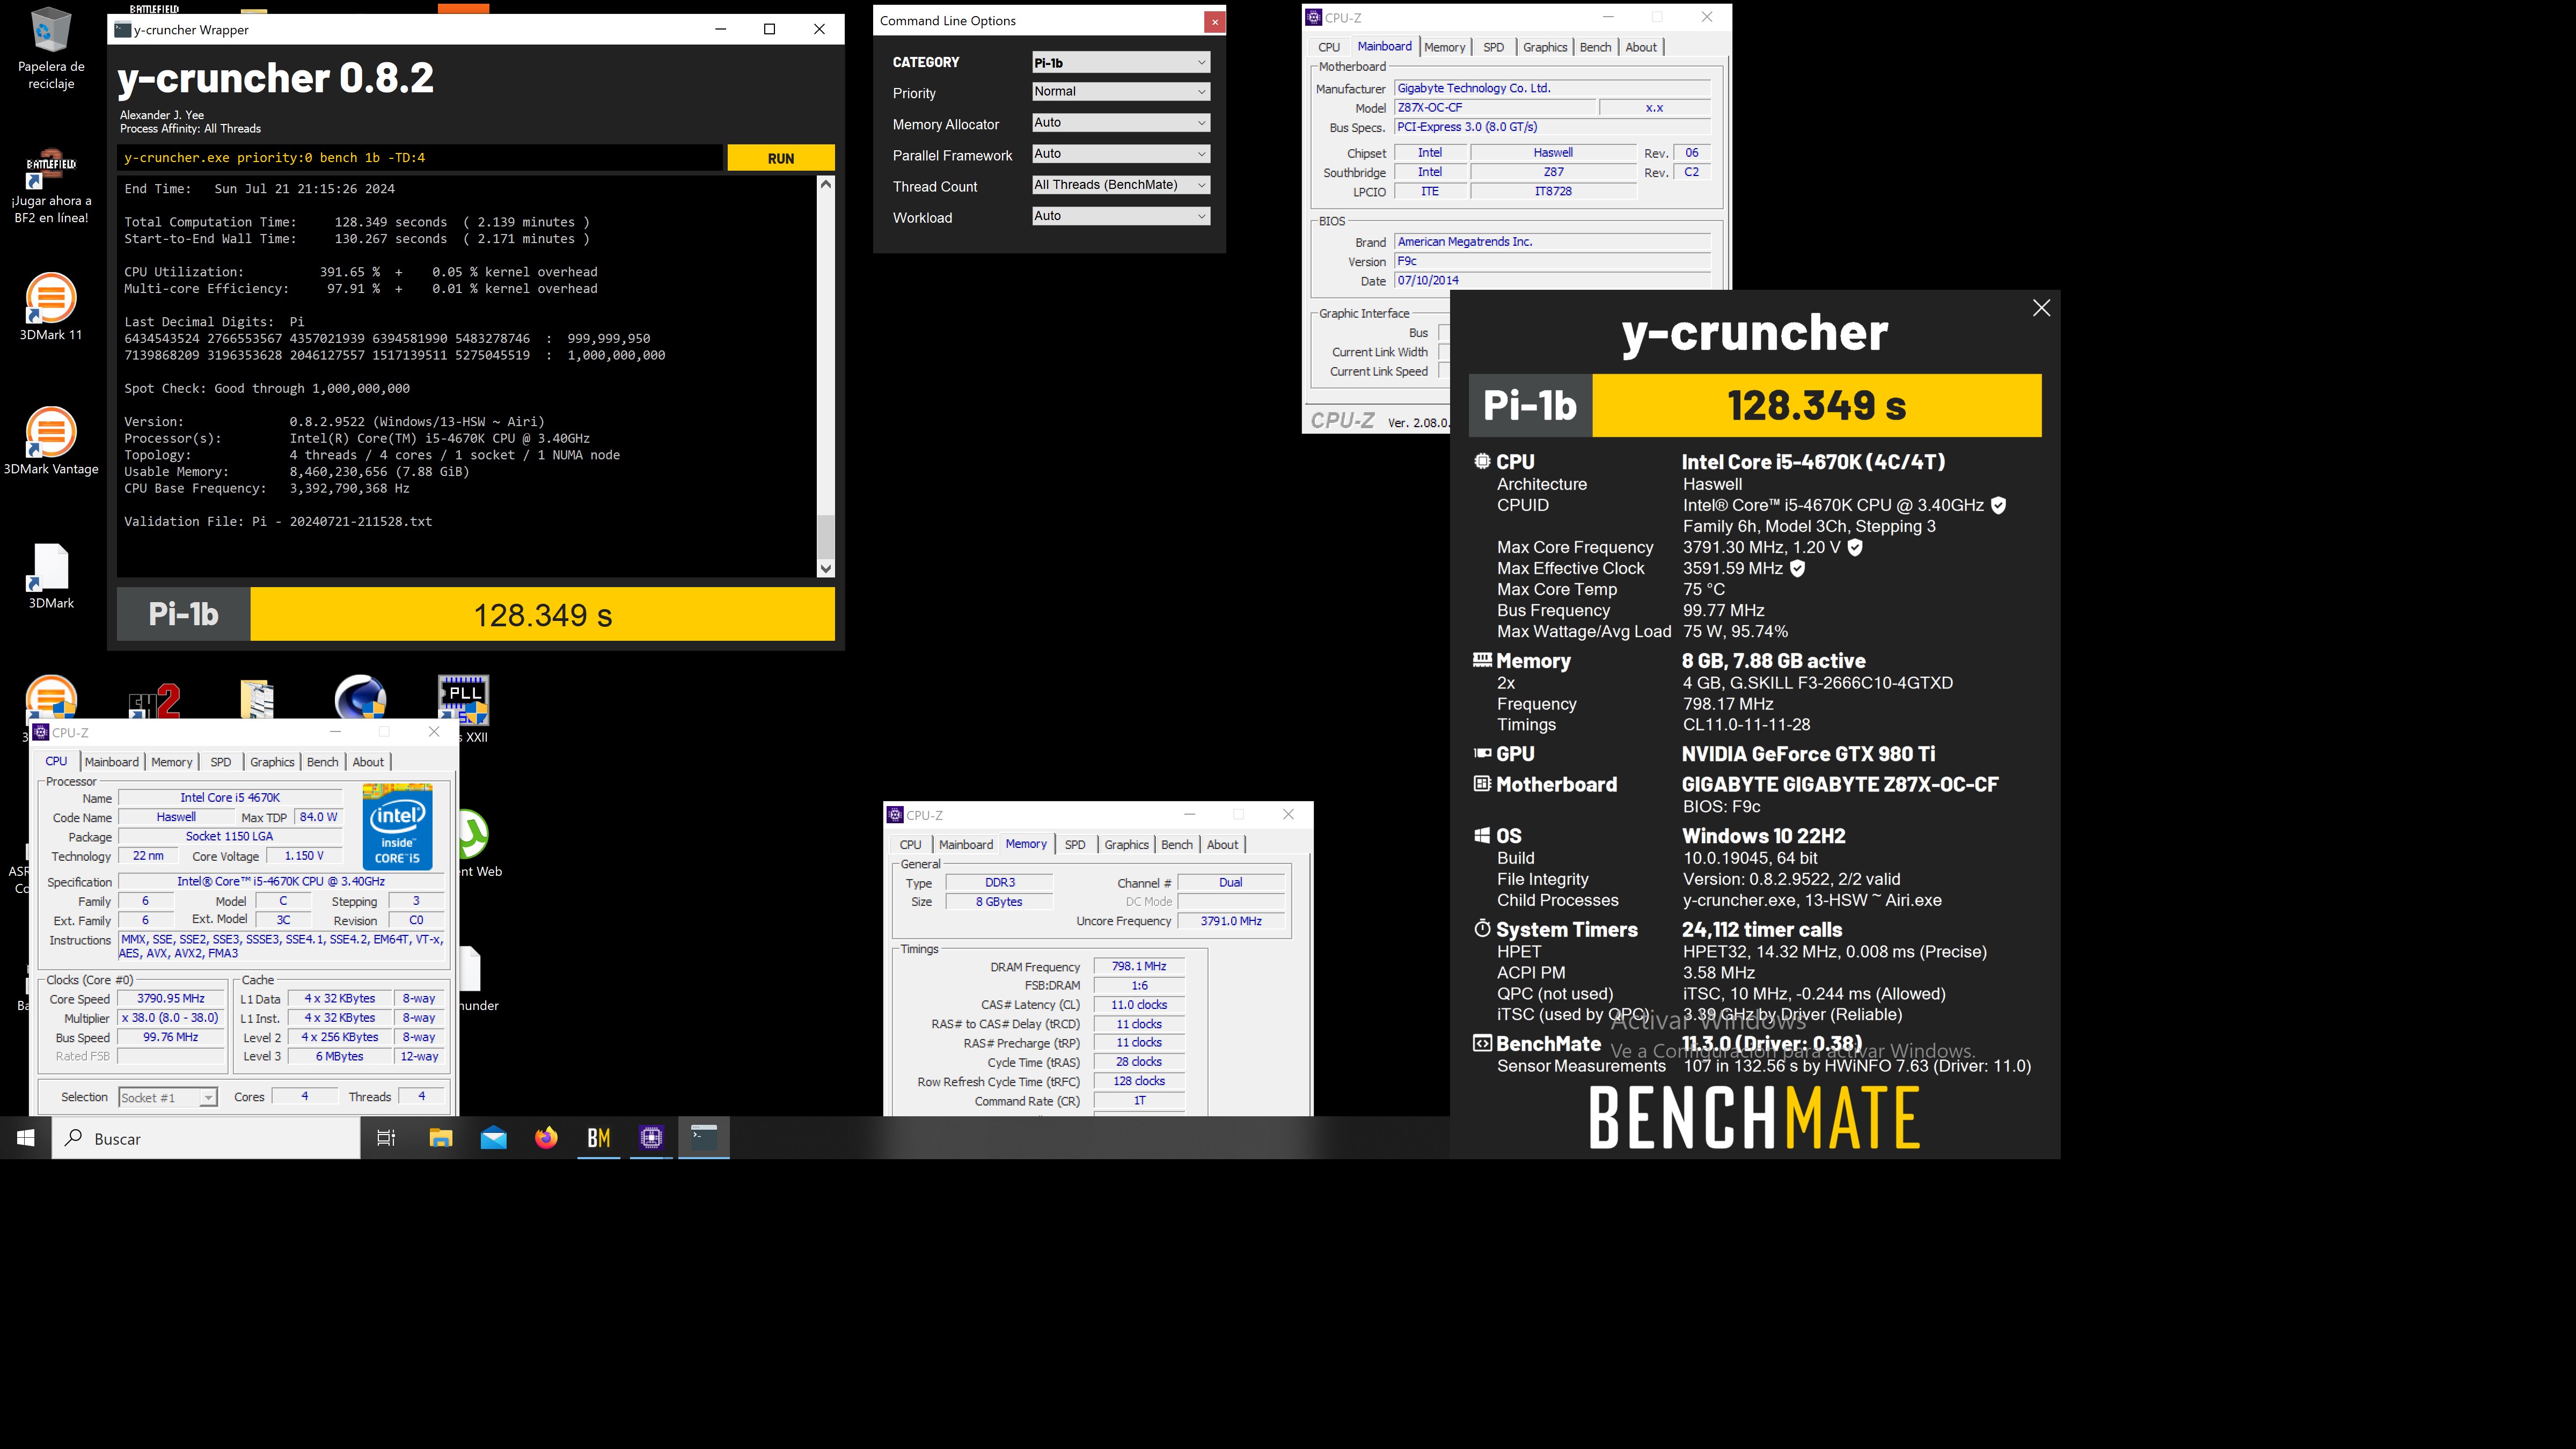Open Task View in the taskbar

[386, 1138]
